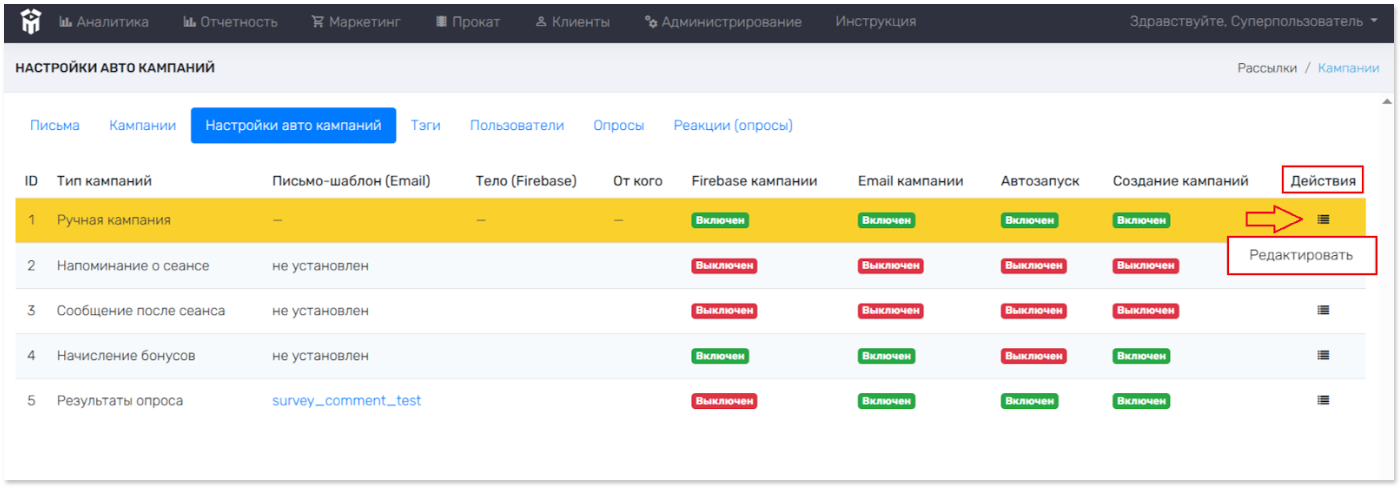Viewport: 1400px width, 488px height.
Task: Expand the Суперпользователь user dropdown
Action: pos(1252,22)
